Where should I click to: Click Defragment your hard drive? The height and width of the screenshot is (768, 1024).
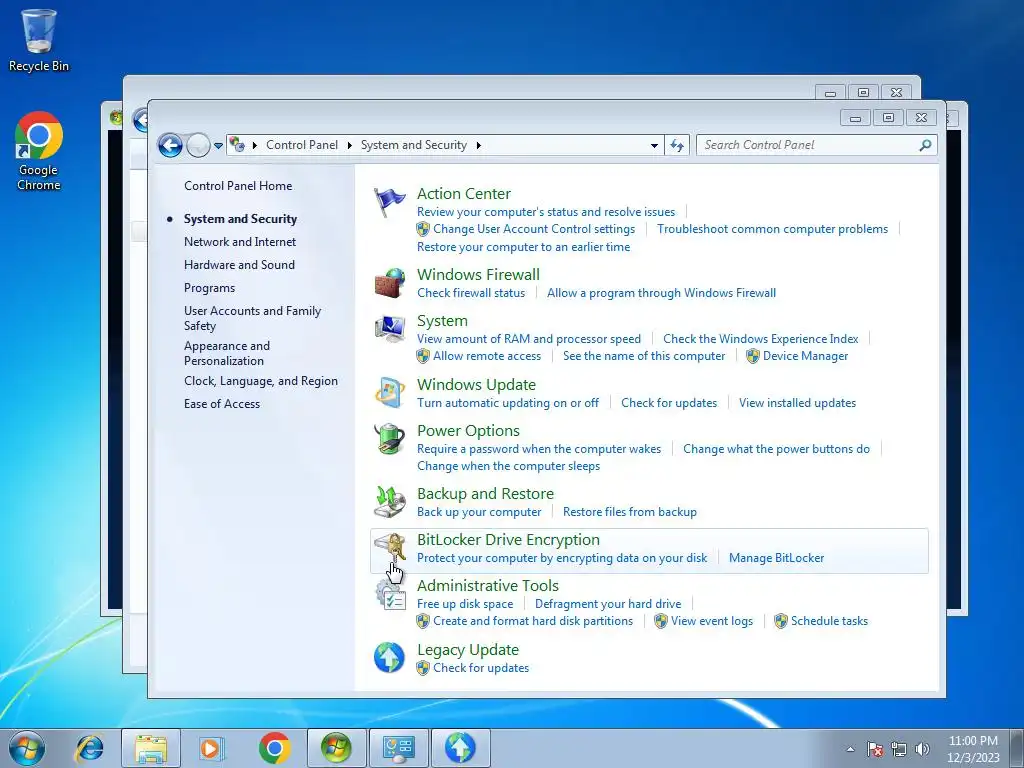click(x=607, y=604)
